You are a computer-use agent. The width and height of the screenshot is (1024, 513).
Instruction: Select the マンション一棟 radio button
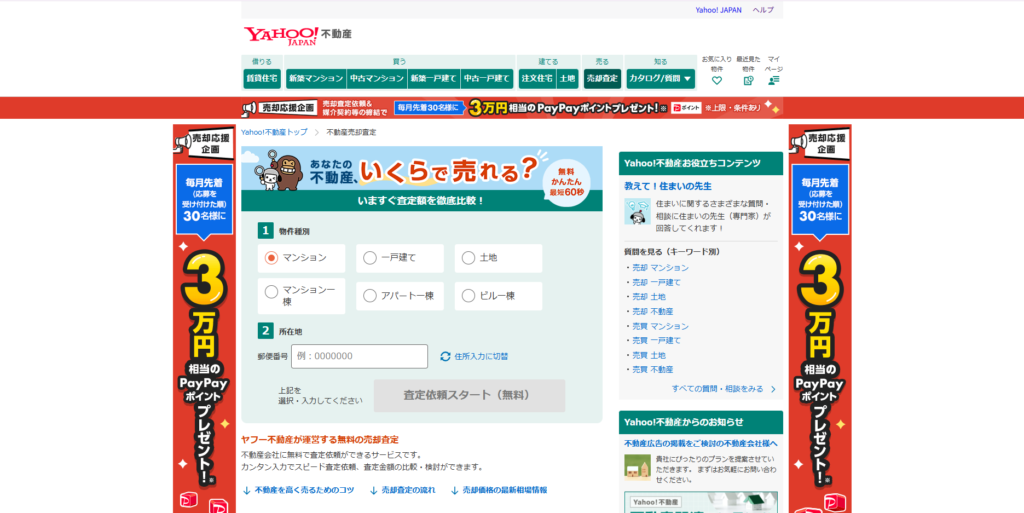point(271,292)
